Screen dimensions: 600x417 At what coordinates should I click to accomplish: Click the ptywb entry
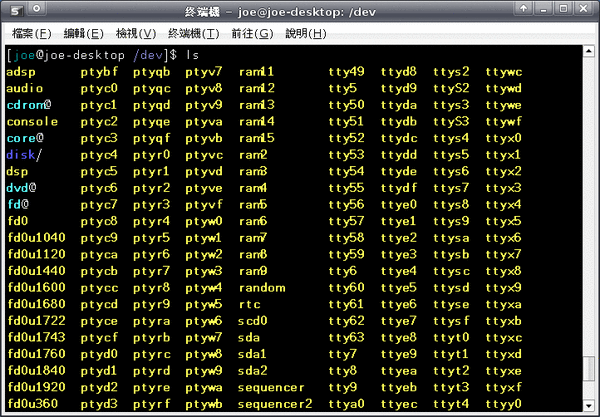tap(204, 404)
